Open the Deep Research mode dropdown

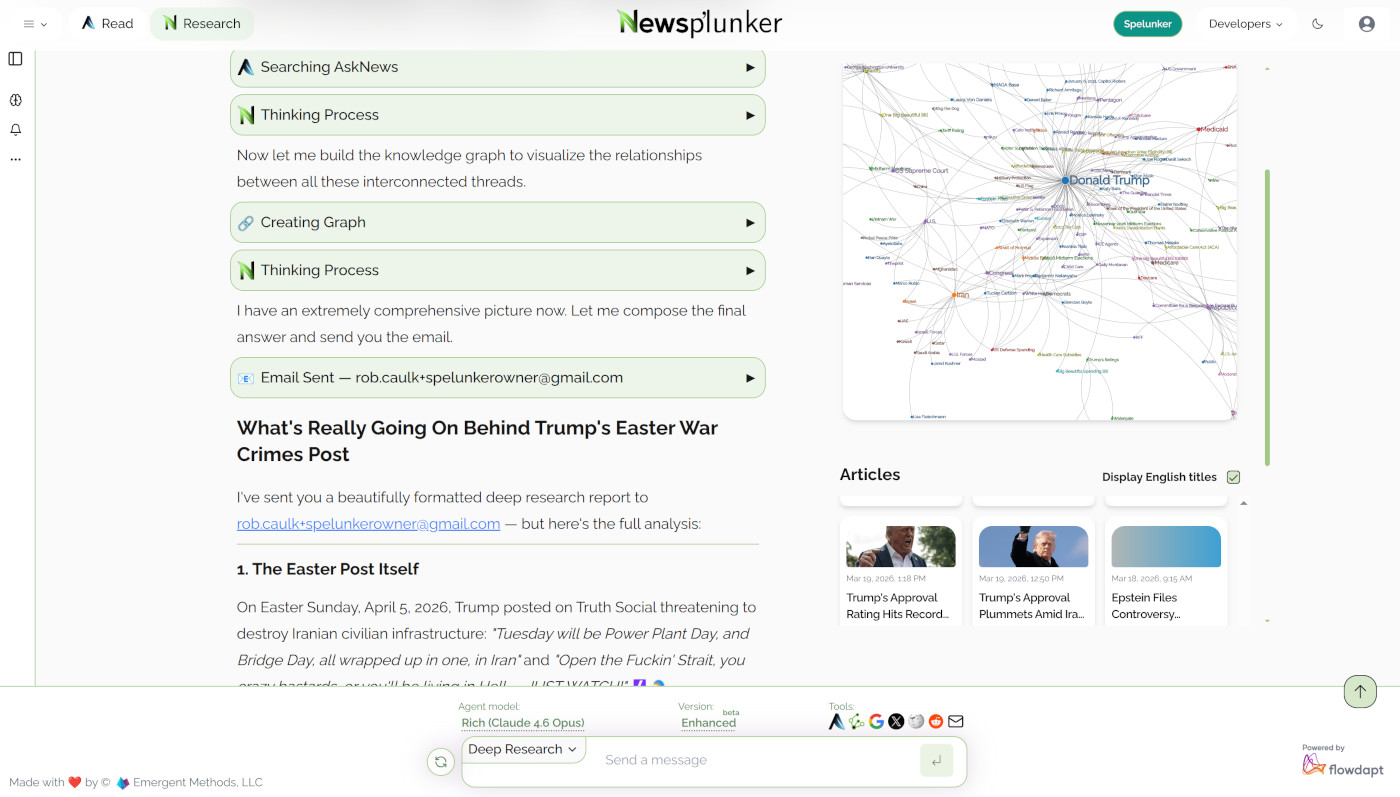pos(523,749)
